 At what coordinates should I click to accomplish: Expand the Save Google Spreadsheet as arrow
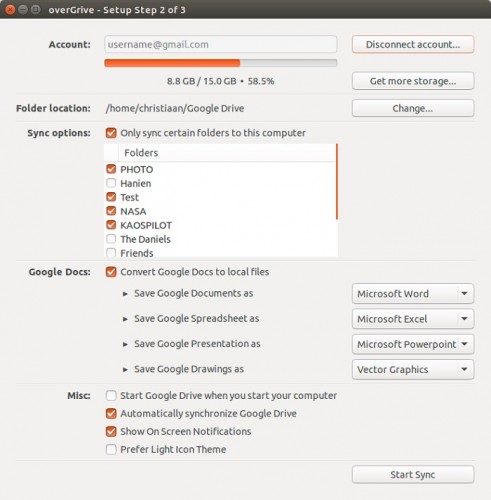click(x=125, y=319)
